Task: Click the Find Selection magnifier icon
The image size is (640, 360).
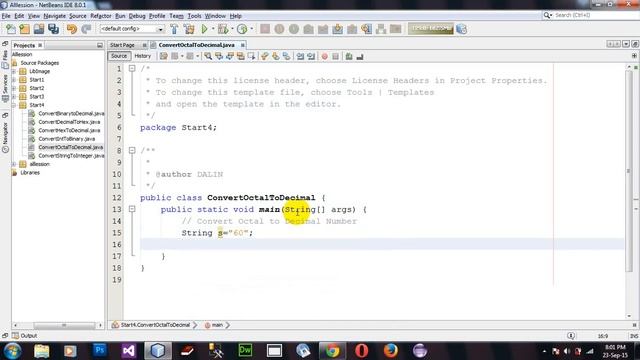Action: pyautogui.click(x=208, y=56)
